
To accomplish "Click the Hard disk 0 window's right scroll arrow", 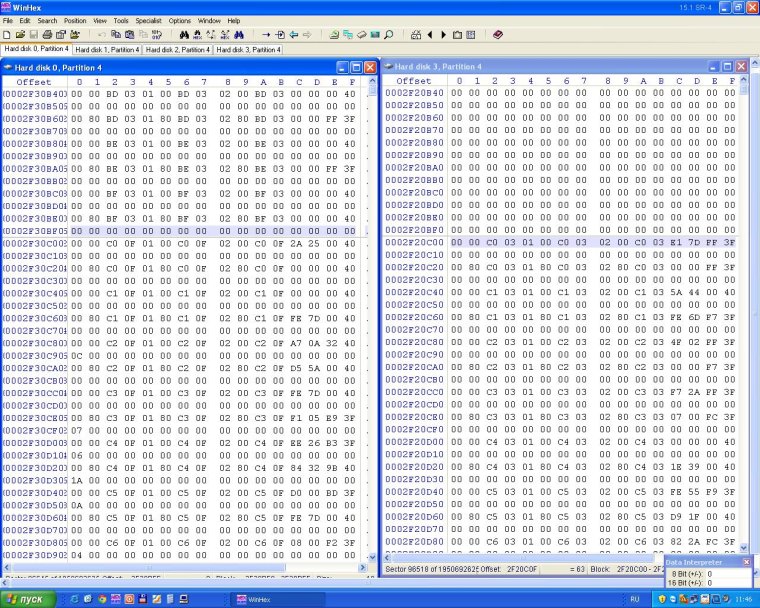I will (363, 567).
